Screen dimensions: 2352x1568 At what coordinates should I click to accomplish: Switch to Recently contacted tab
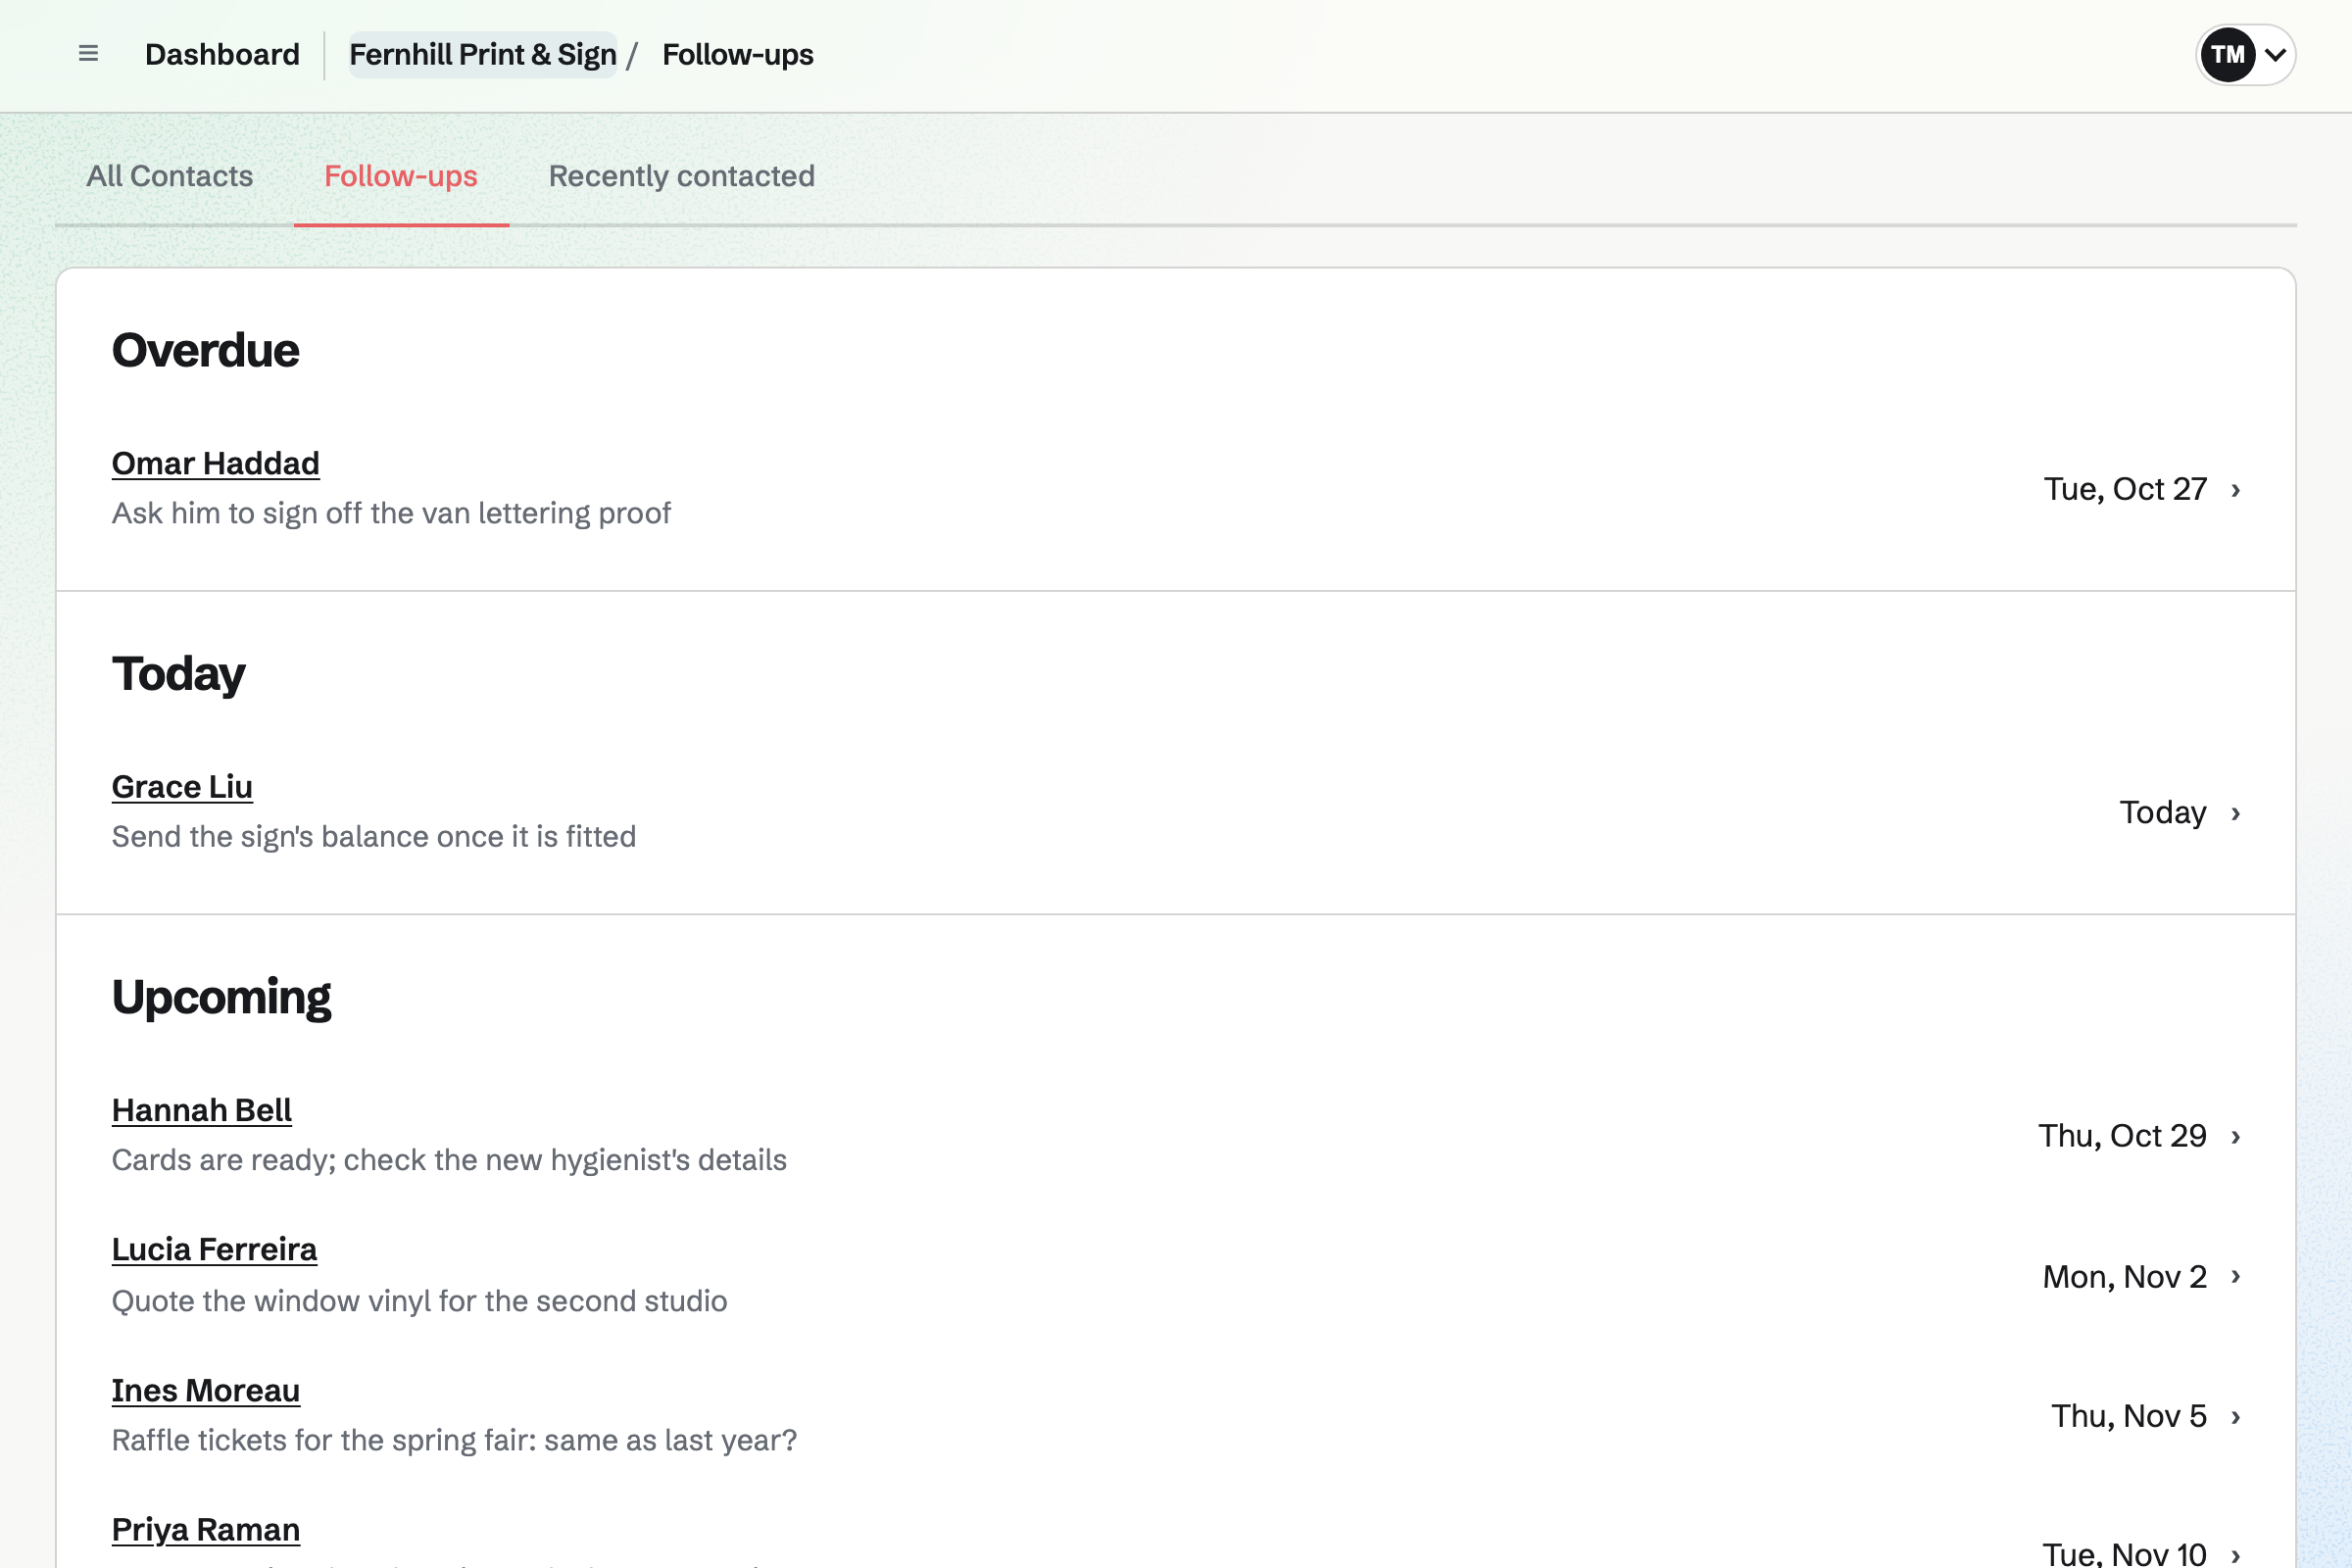pyautogui.click(x=682, y=176)
